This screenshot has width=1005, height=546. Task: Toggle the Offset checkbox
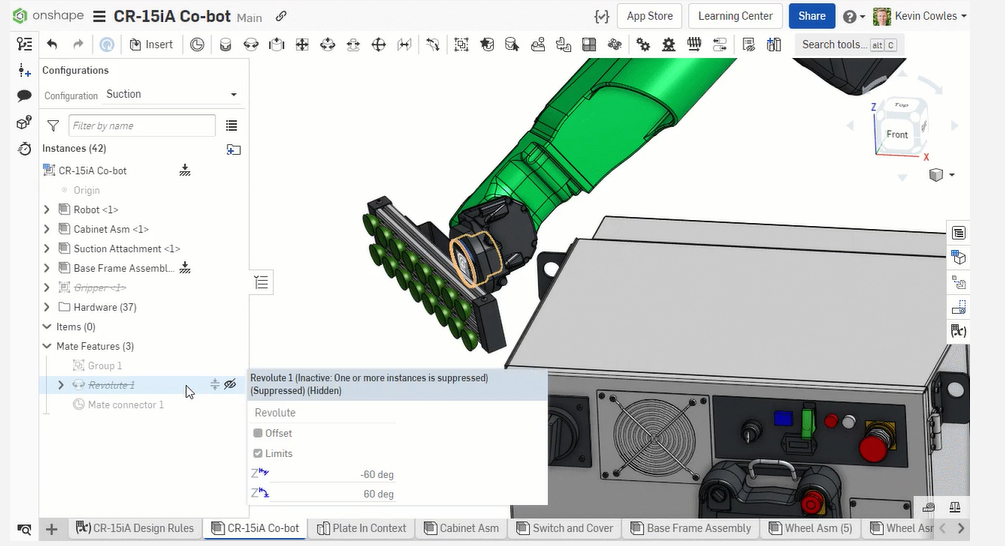click(258, 433)
